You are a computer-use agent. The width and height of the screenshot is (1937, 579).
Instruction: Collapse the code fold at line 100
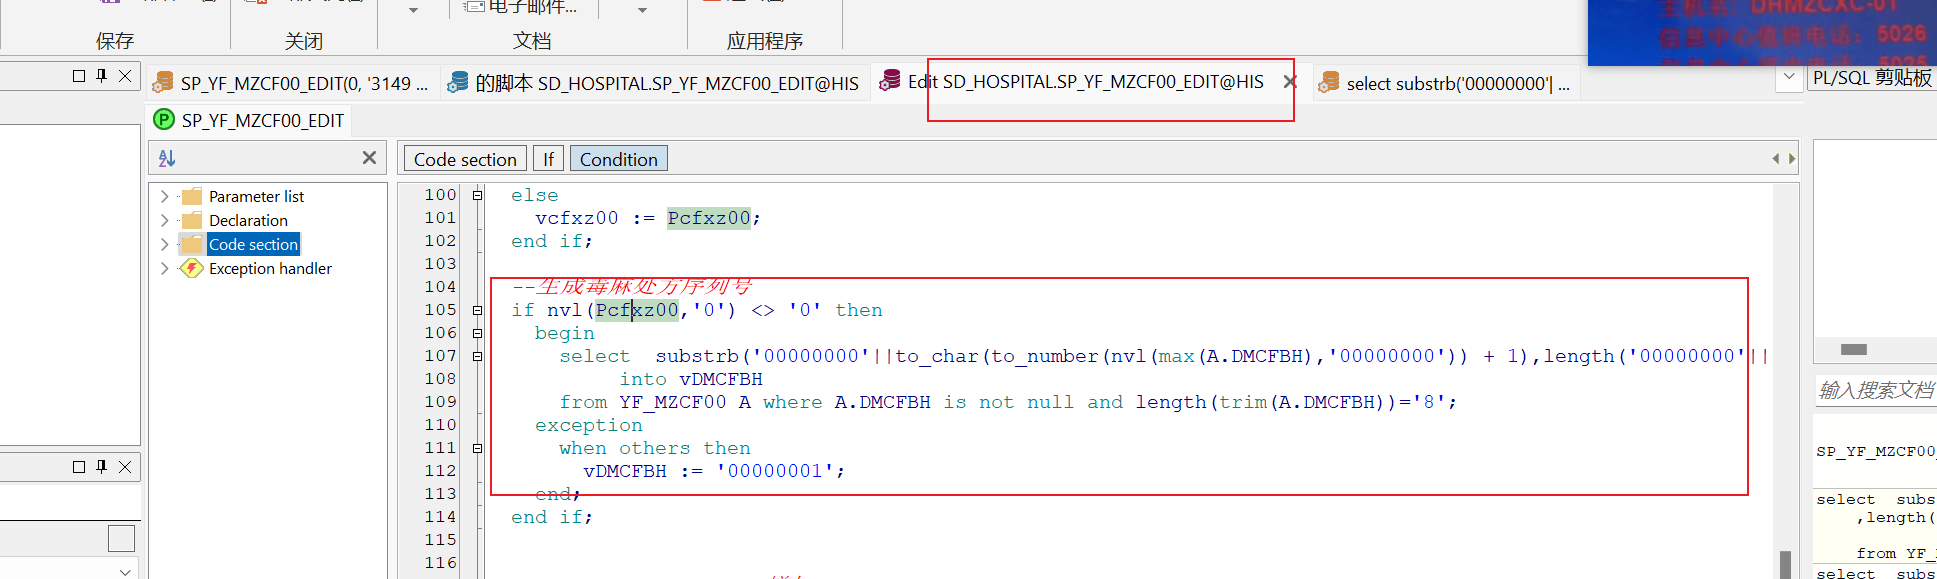pyautogui.click(x=477, y=195)
